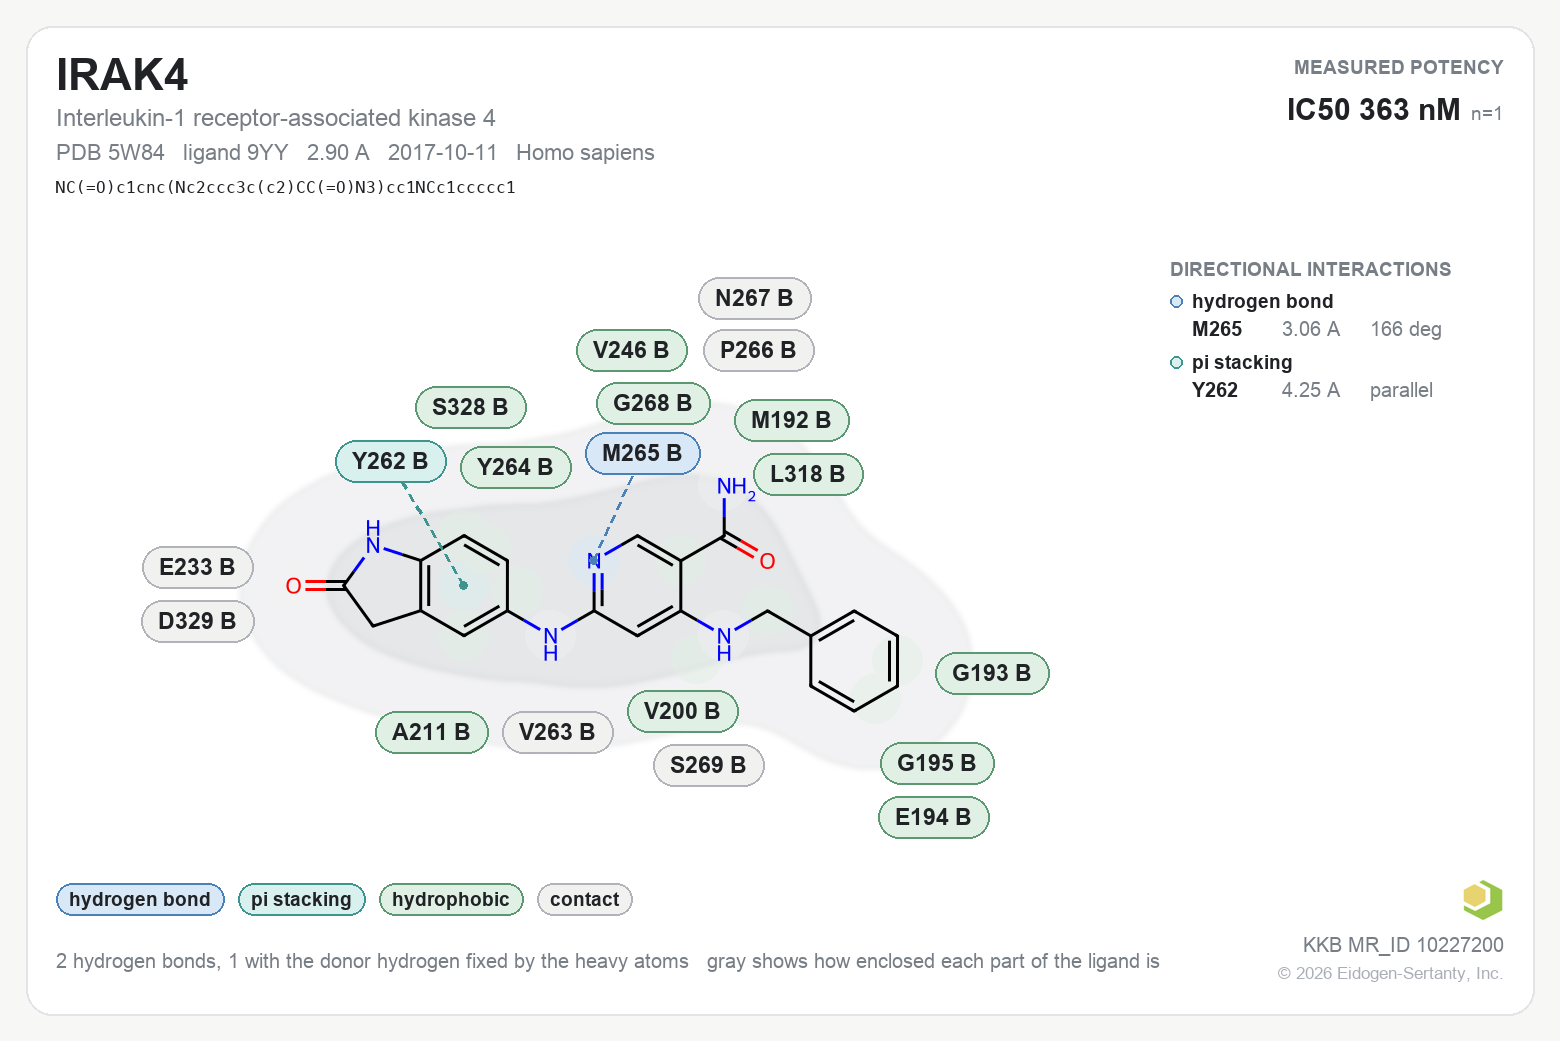Click the PDB 5W84 identifier

[x=110, y=153]
